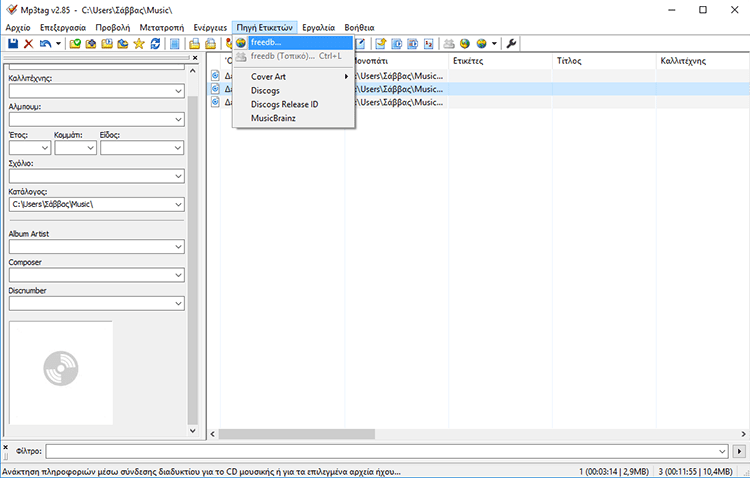Save tags with the floppy disk icon
This screenshot has width=750, height=478.
pos(13,44)
